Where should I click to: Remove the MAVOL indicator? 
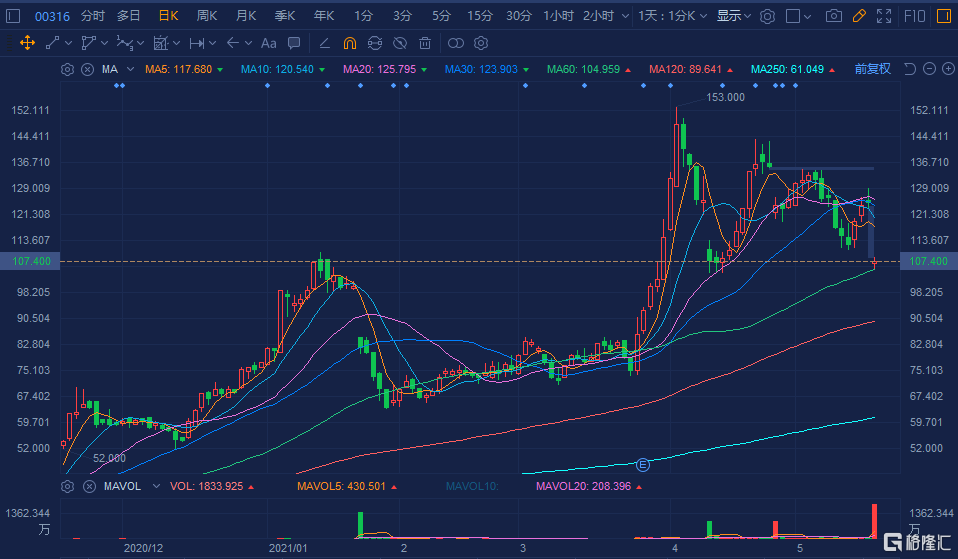pos(87,487)
